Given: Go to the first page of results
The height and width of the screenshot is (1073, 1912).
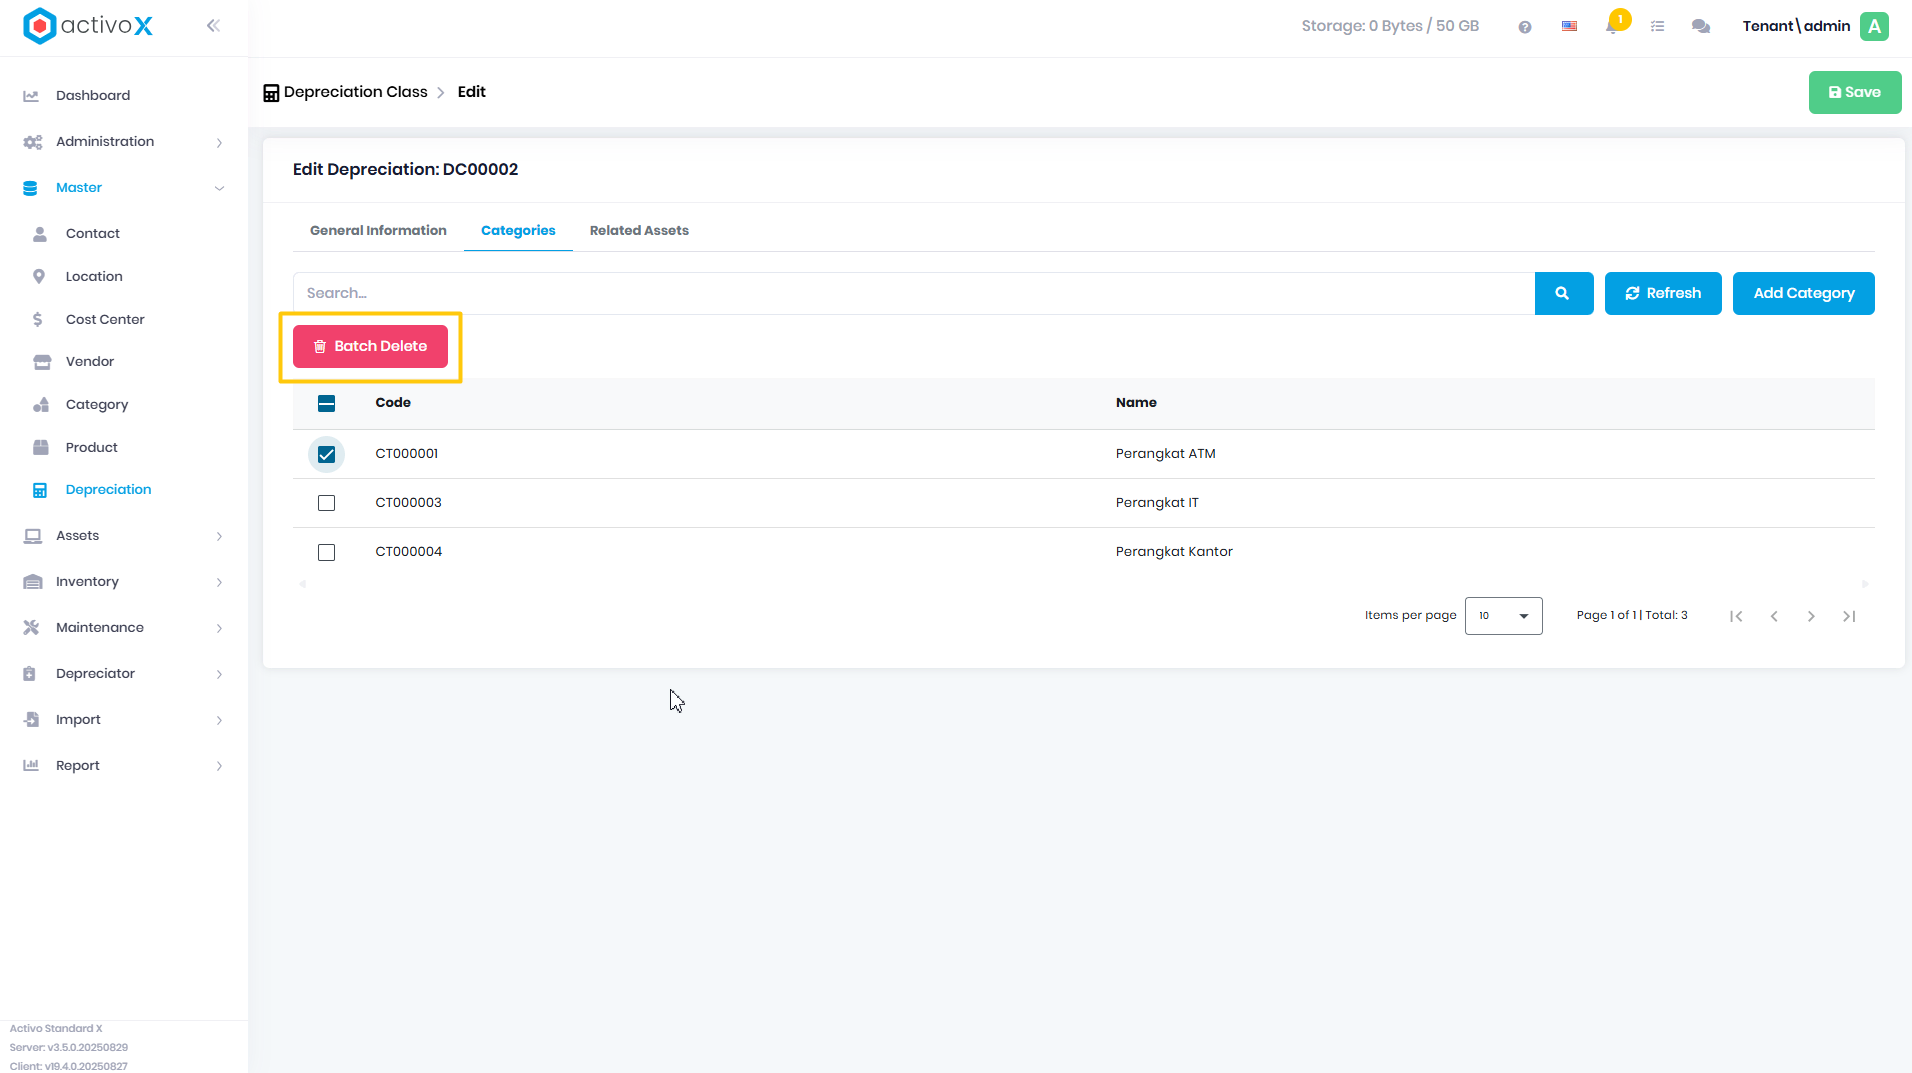Looking at the screenshot, I should pos(1737,616).
